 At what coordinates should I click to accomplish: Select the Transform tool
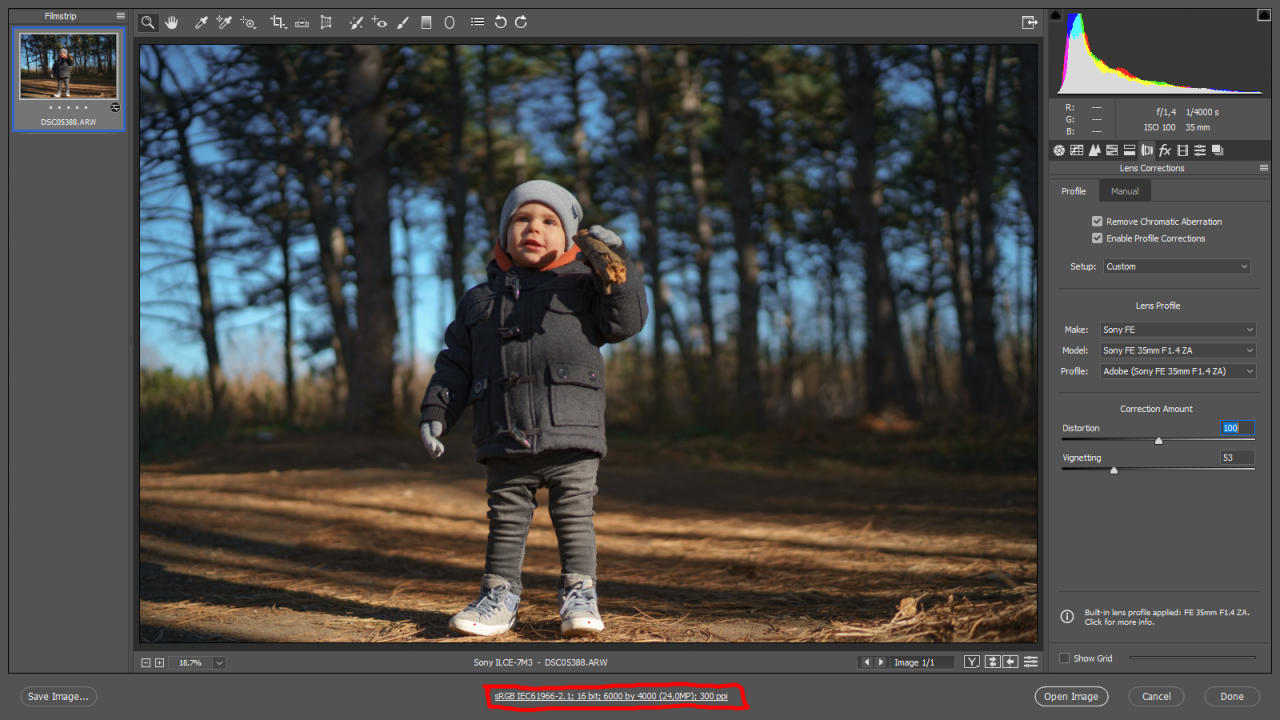pos(326,22)
